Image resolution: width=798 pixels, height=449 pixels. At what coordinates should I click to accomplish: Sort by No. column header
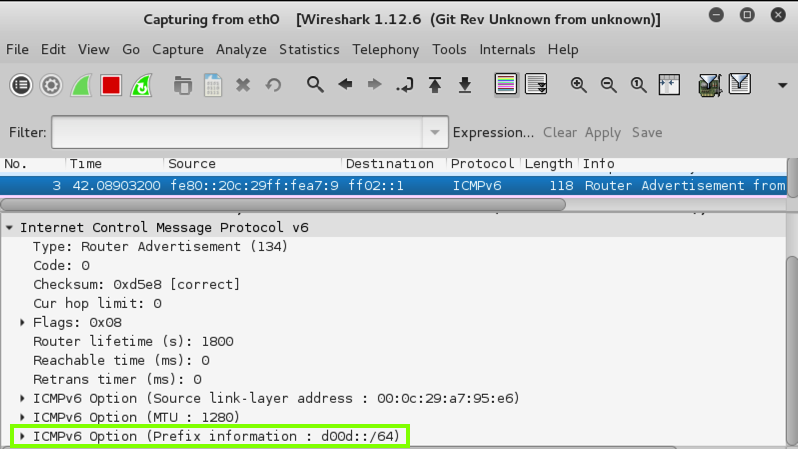33,164
